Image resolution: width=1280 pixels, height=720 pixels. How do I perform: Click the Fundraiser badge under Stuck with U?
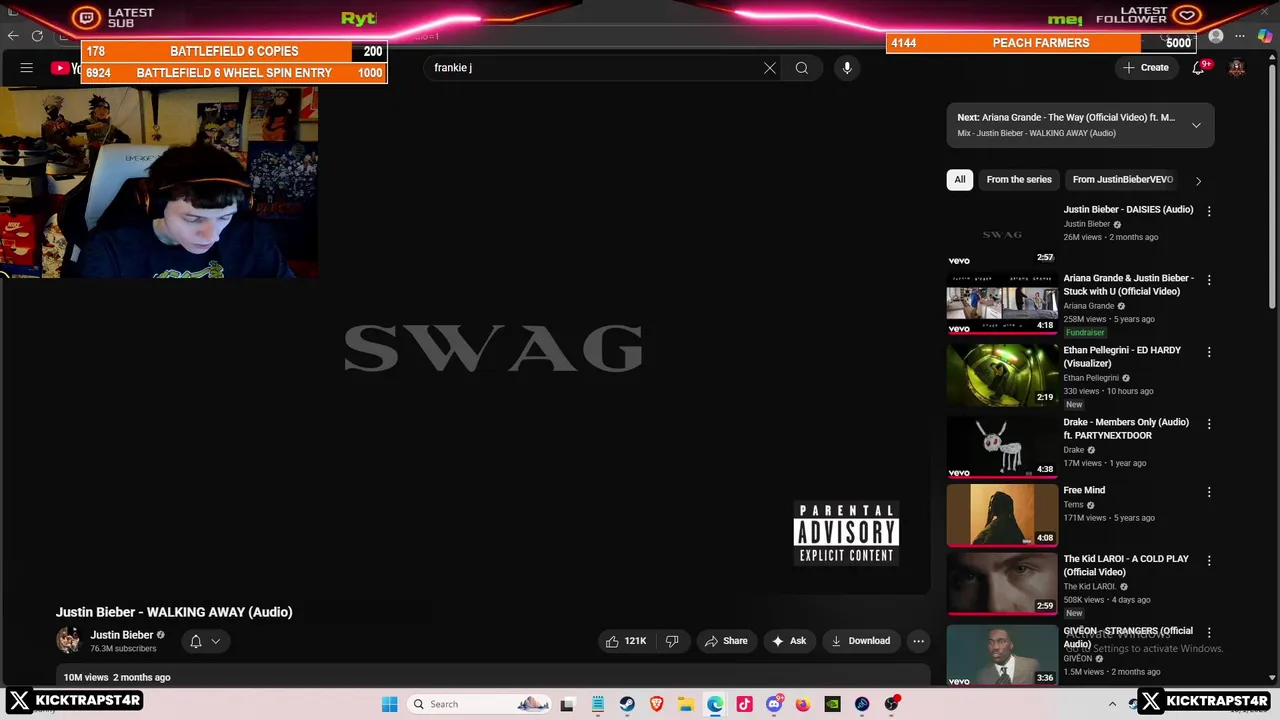pyautogui.click(x=1085, y=332)
